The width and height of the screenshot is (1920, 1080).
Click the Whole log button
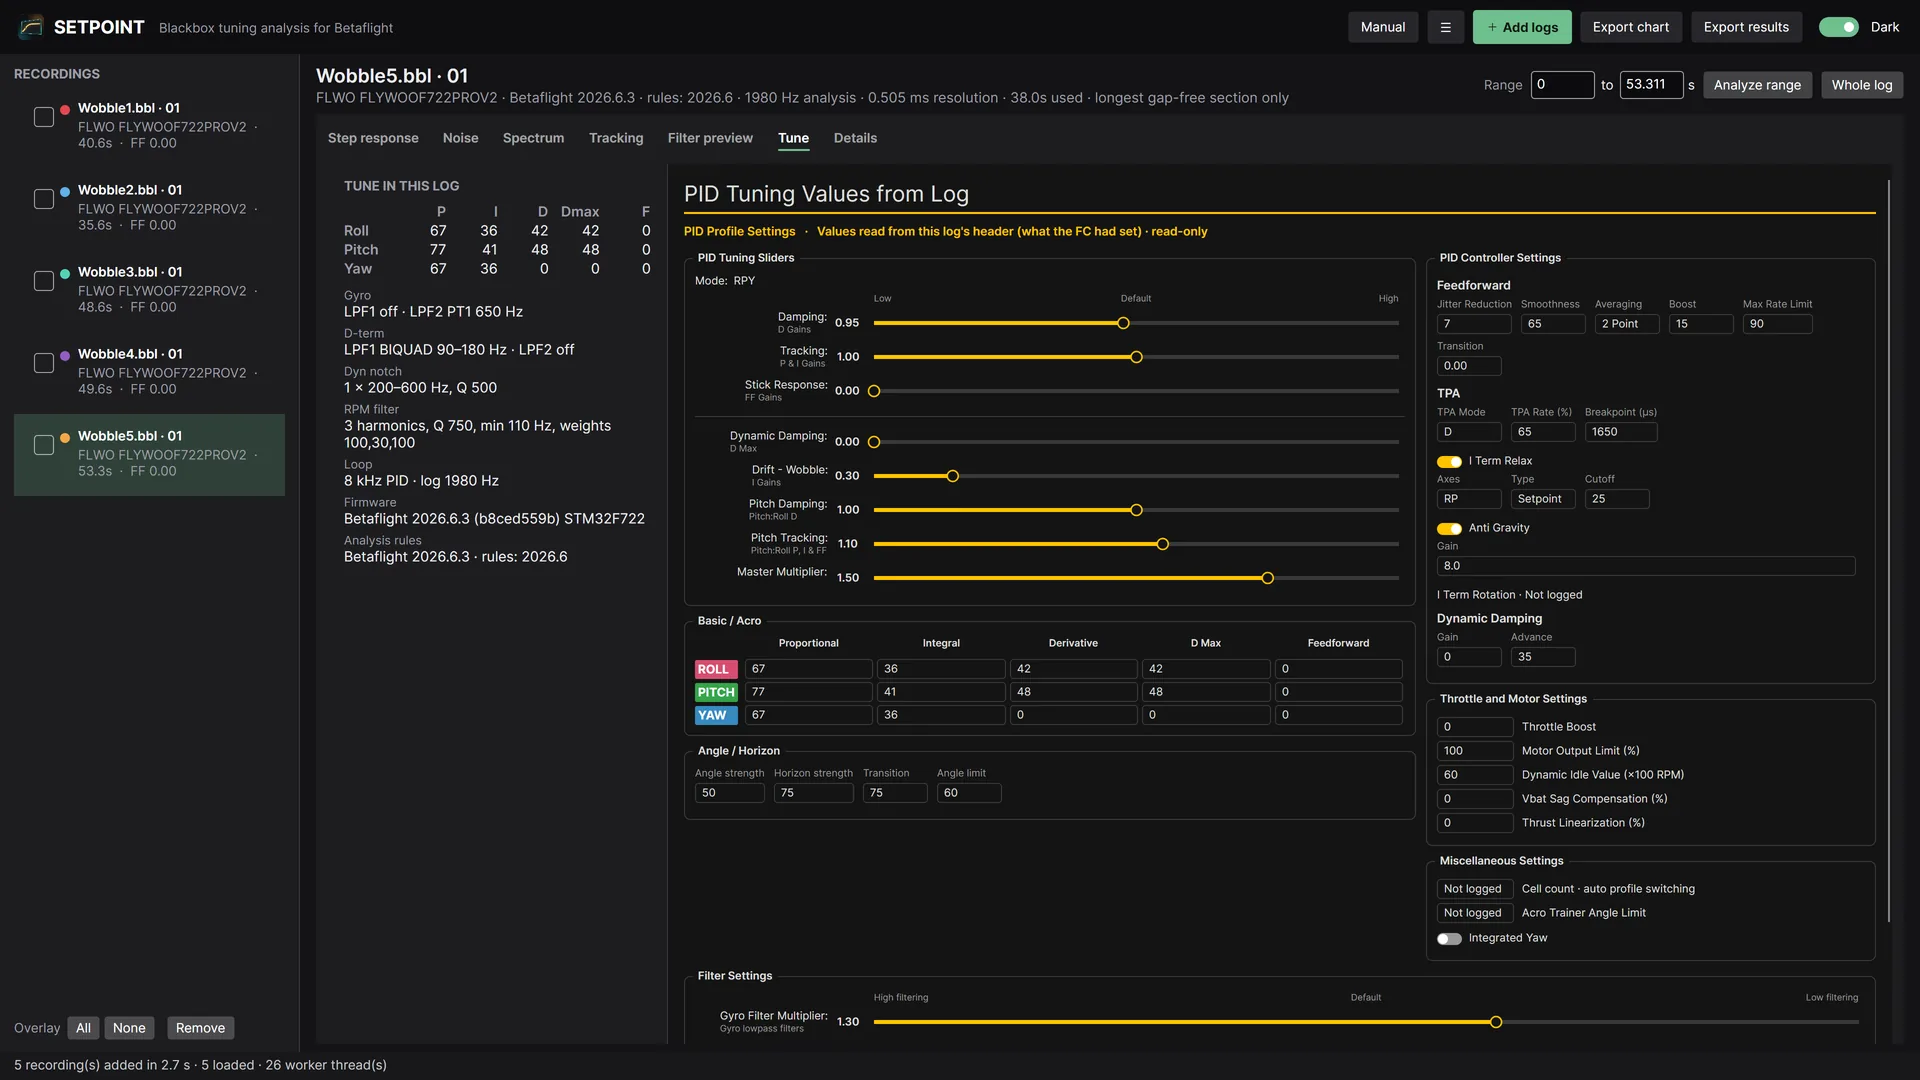1862,85
